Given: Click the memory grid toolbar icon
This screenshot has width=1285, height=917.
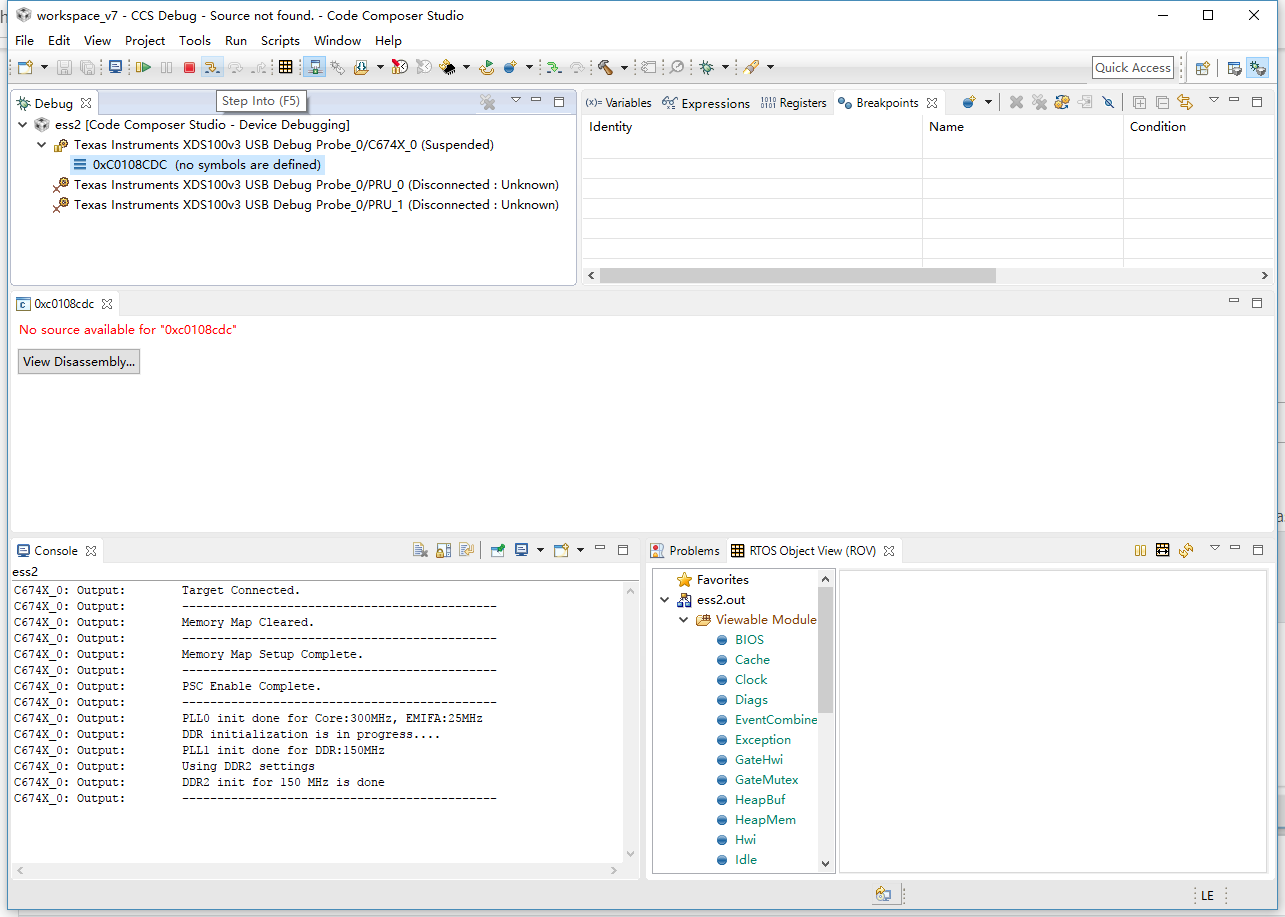Looking at the screenshot, I should click(x=286, y=67).
